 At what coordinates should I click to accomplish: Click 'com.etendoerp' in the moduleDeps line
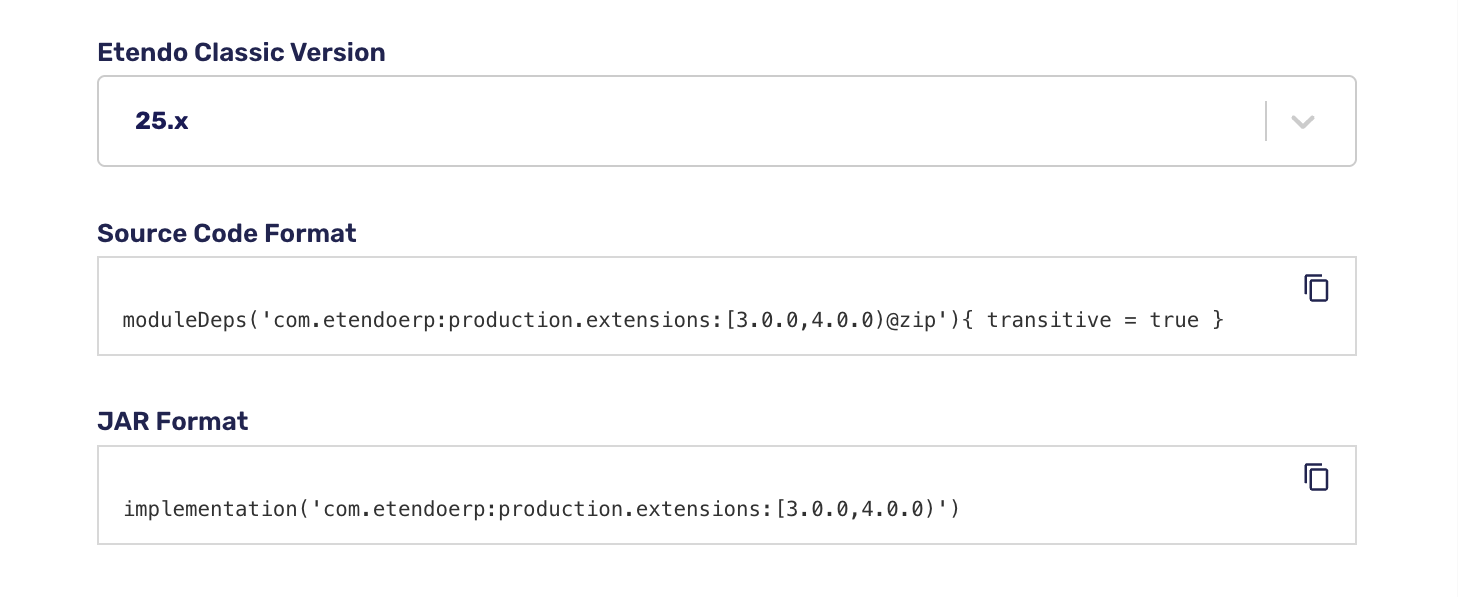click(x=355, y=321)
